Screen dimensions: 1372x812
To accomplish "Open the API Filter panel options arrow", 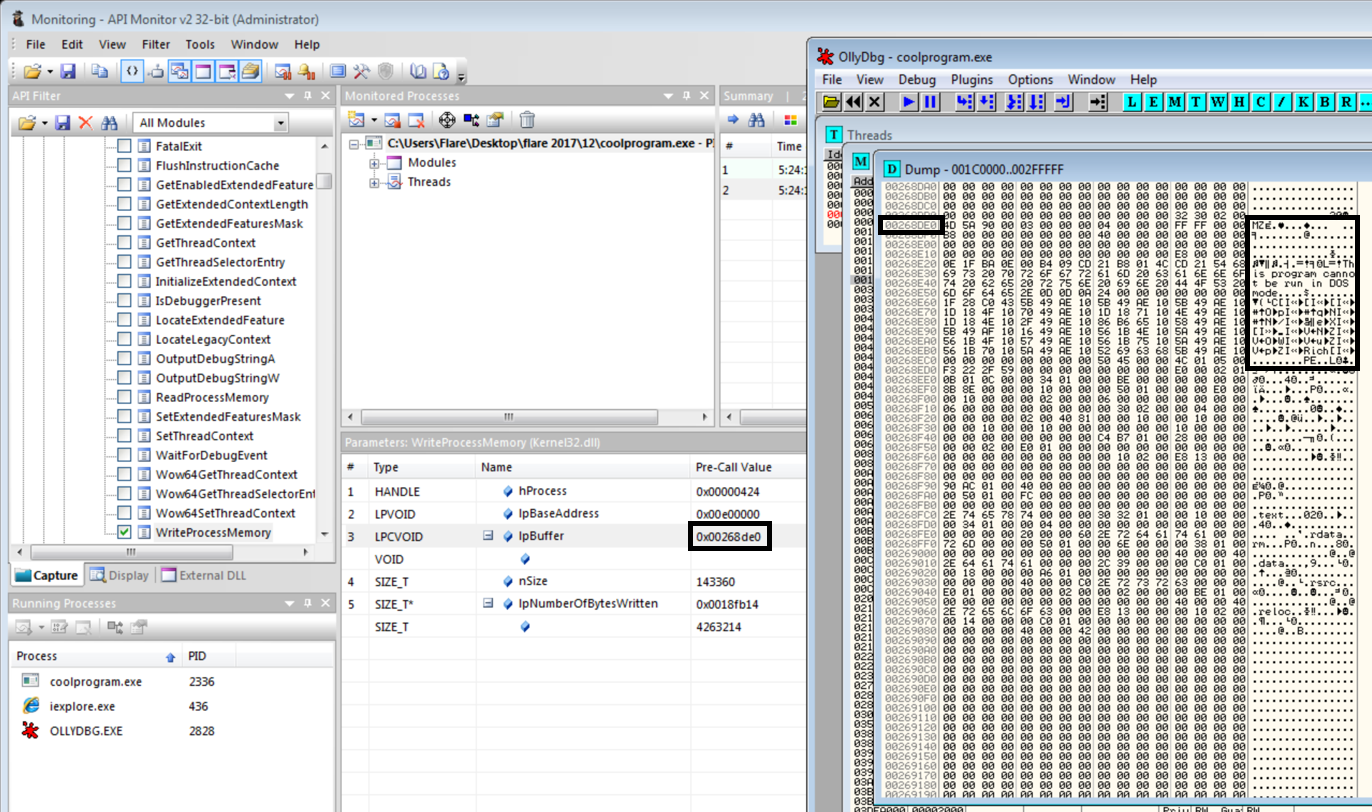I will [x=290, y=95].
